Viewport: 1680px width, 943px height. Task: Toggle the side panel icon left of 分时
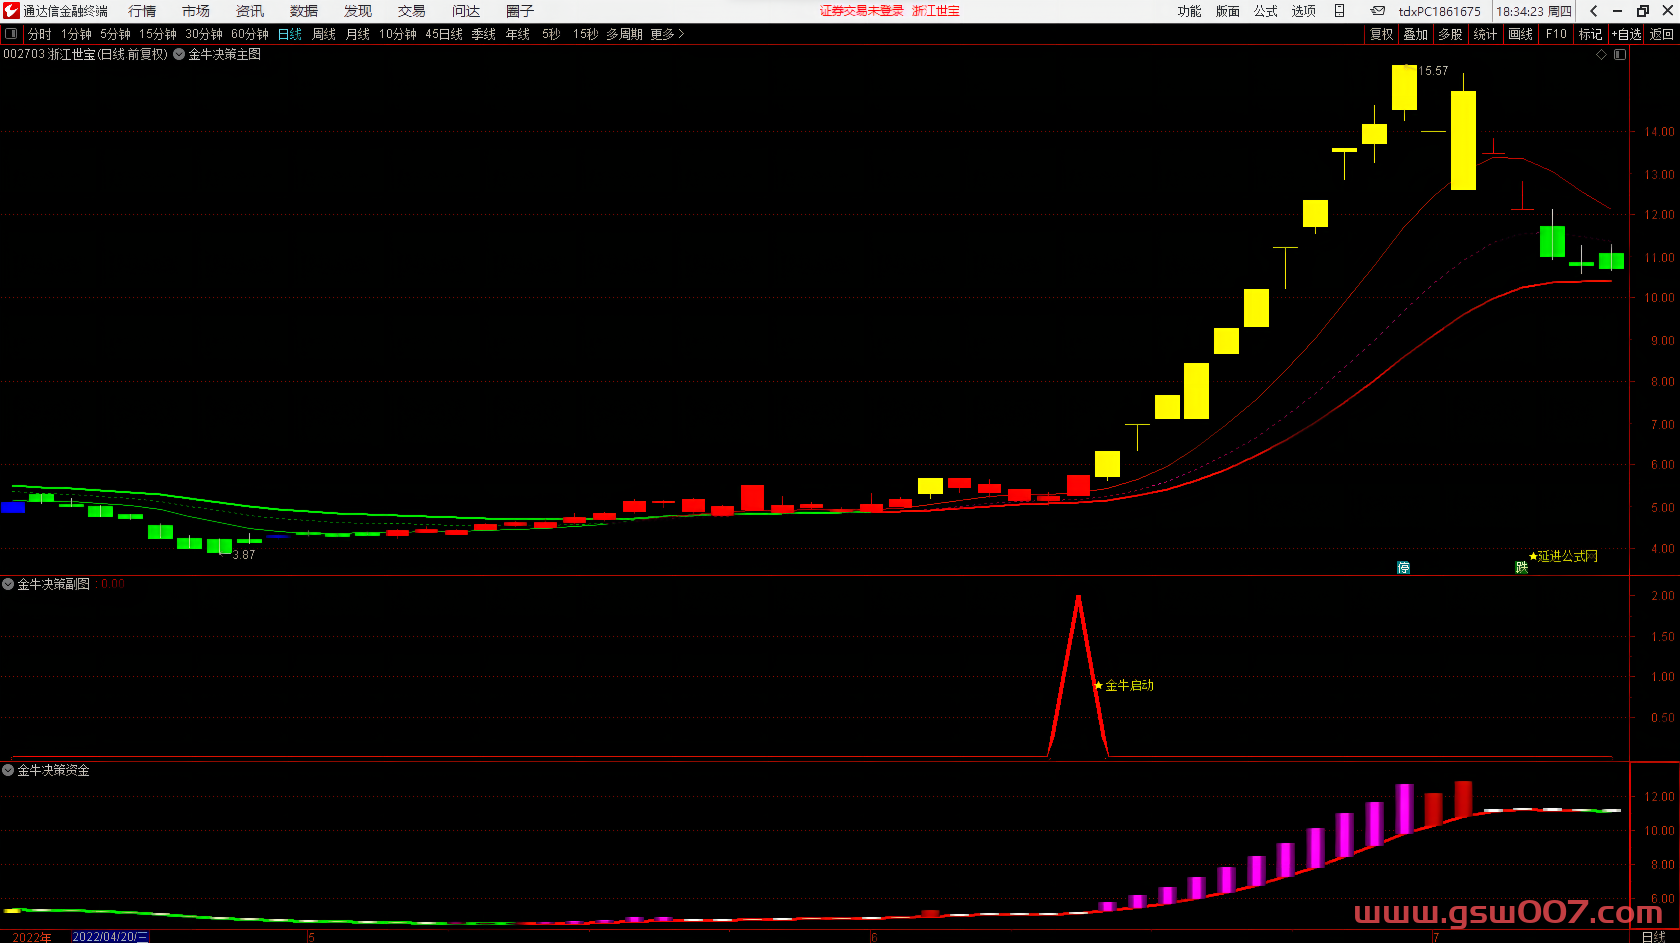(x=11, y=34)
